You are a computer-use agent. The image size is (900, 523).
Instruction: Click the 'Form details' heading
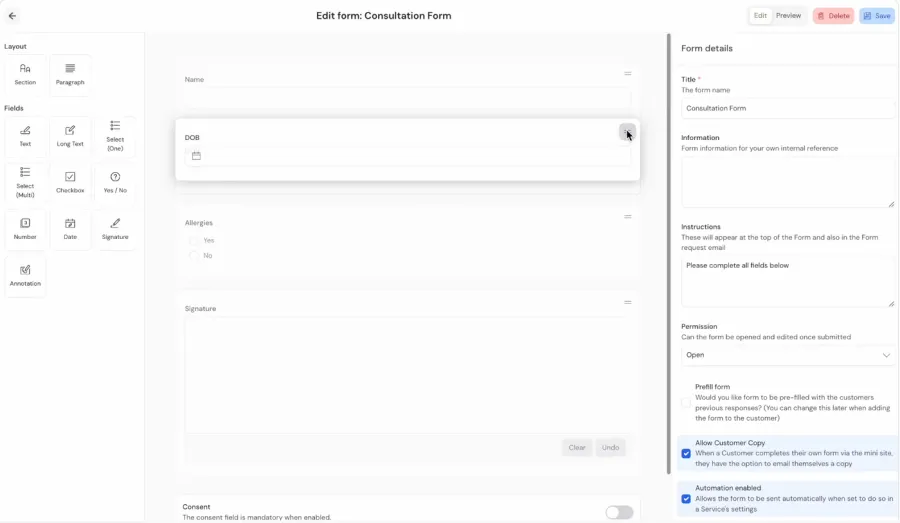click(707, 48)
